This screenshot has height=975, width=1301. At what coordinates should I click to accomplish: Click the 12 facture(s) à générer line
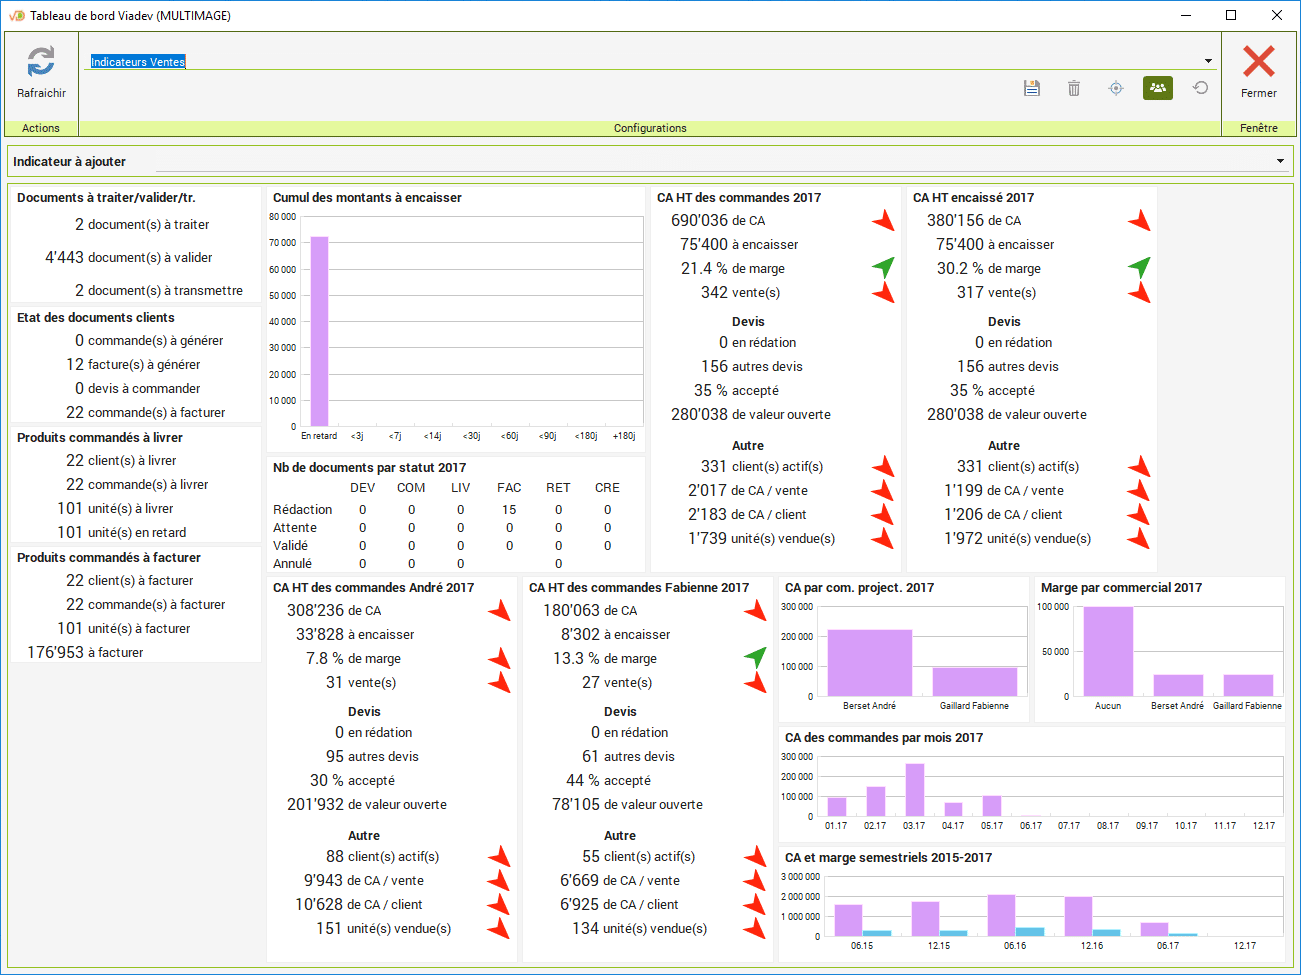tap(133, 364)
